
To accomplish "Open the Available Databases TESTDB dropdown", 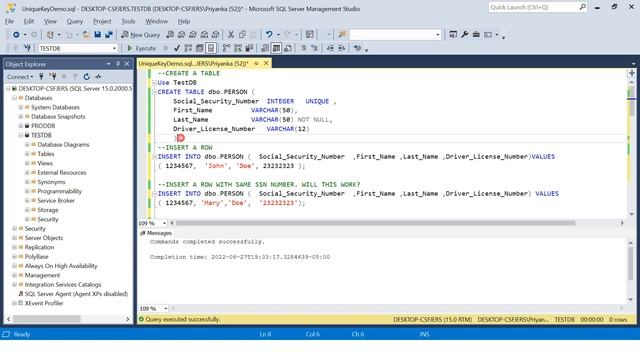I will pyautogui.click(x=114, y=48).
